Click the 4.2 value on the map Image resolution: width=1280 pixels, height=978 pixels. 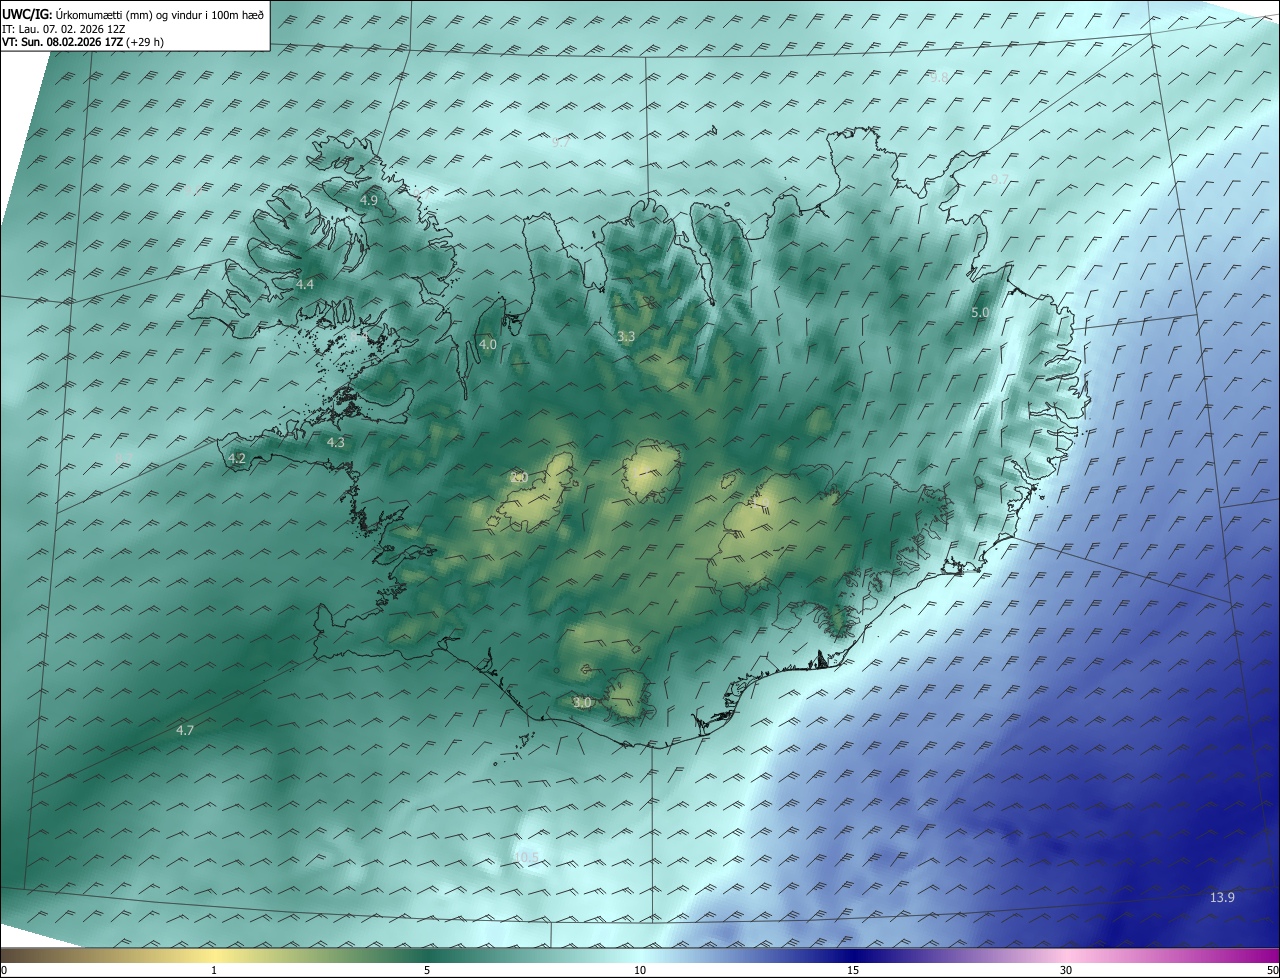click(237, 458)
